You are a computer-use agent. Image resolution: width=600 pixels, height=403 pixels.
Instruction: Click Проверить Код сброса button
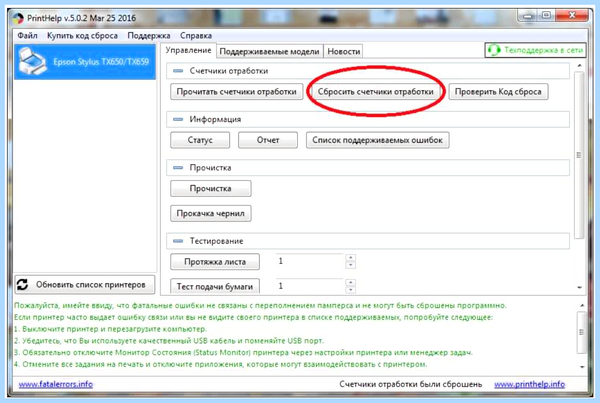coord(498,92)
